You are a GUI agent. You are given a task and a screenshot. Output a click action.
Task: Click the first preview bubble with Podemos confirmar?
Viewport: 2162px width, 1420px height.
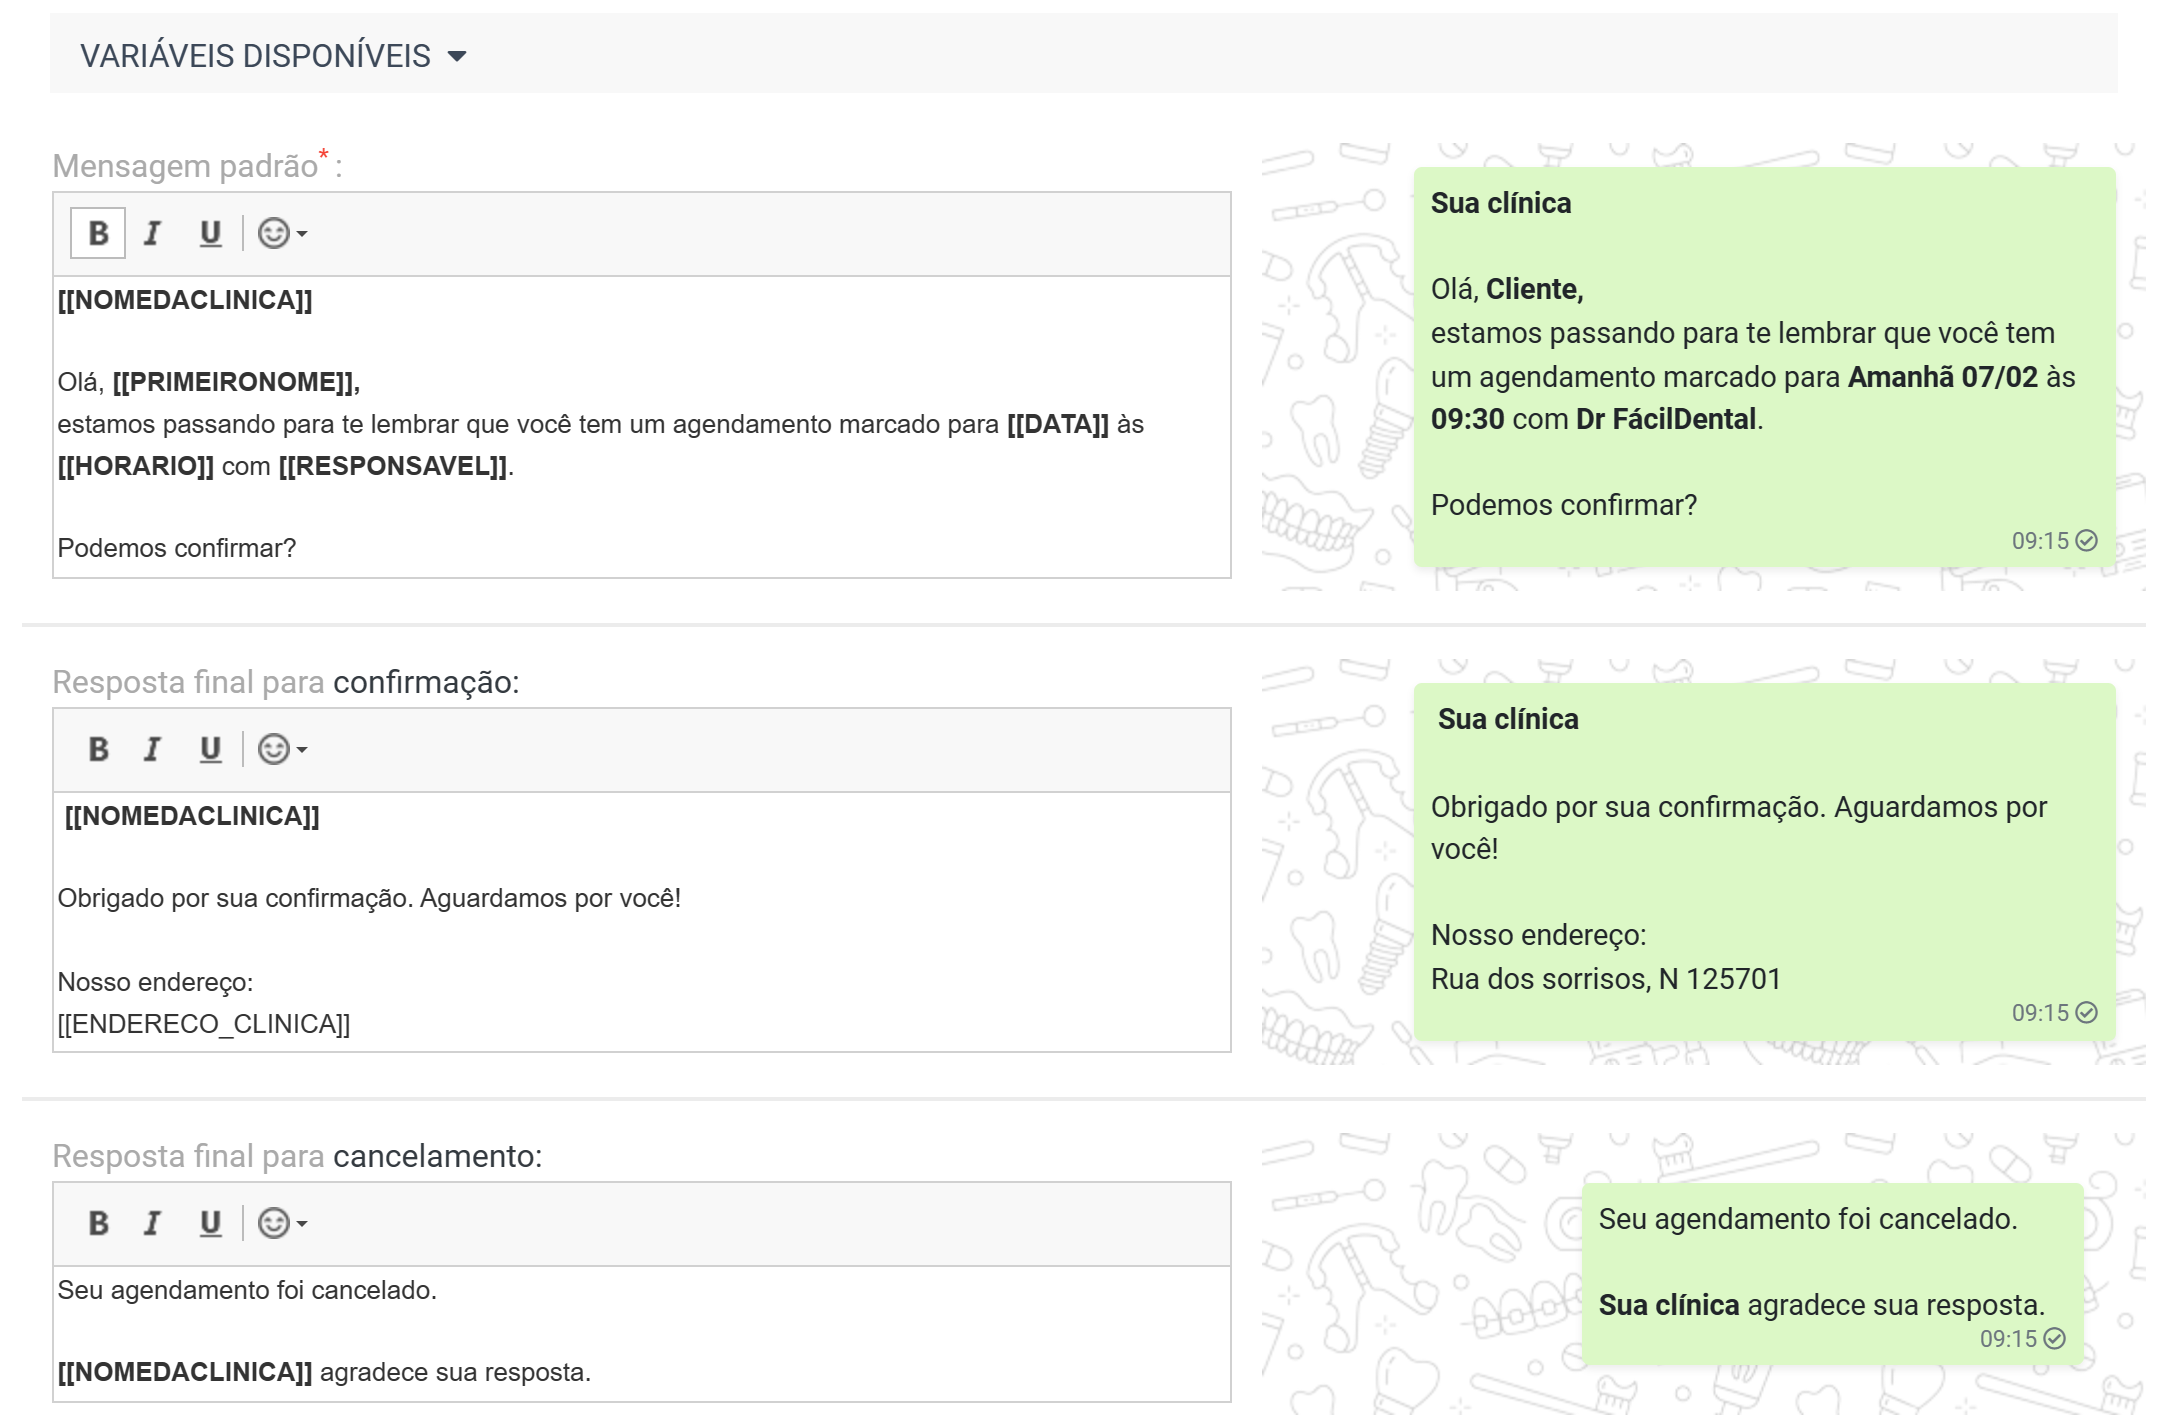(x=1764, y=367)
